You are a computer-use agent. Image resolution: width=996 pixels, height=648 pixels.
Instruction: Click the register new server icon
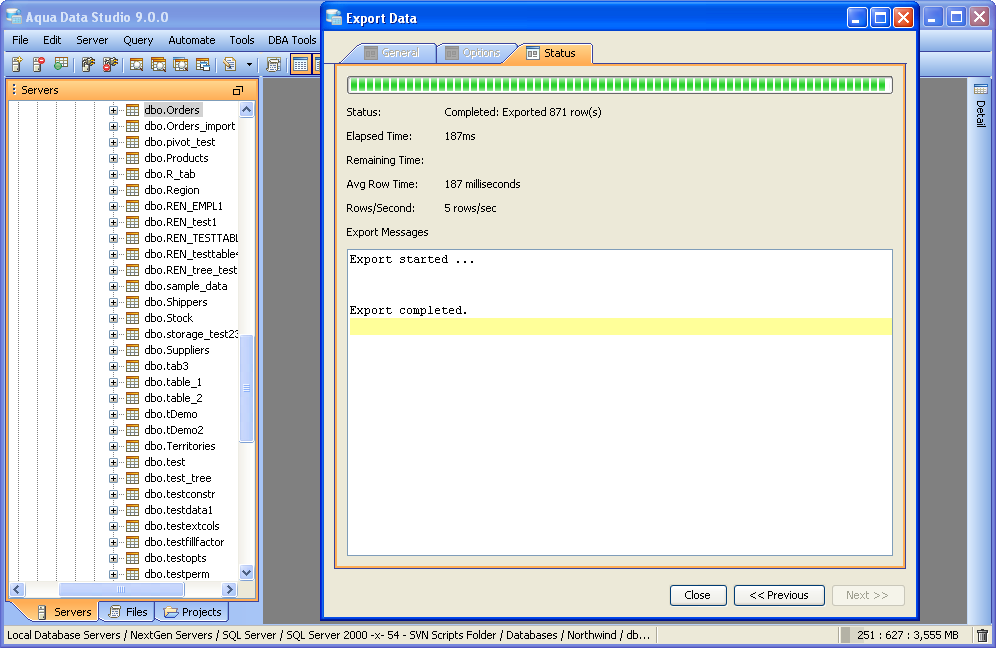tap(17, 64)
